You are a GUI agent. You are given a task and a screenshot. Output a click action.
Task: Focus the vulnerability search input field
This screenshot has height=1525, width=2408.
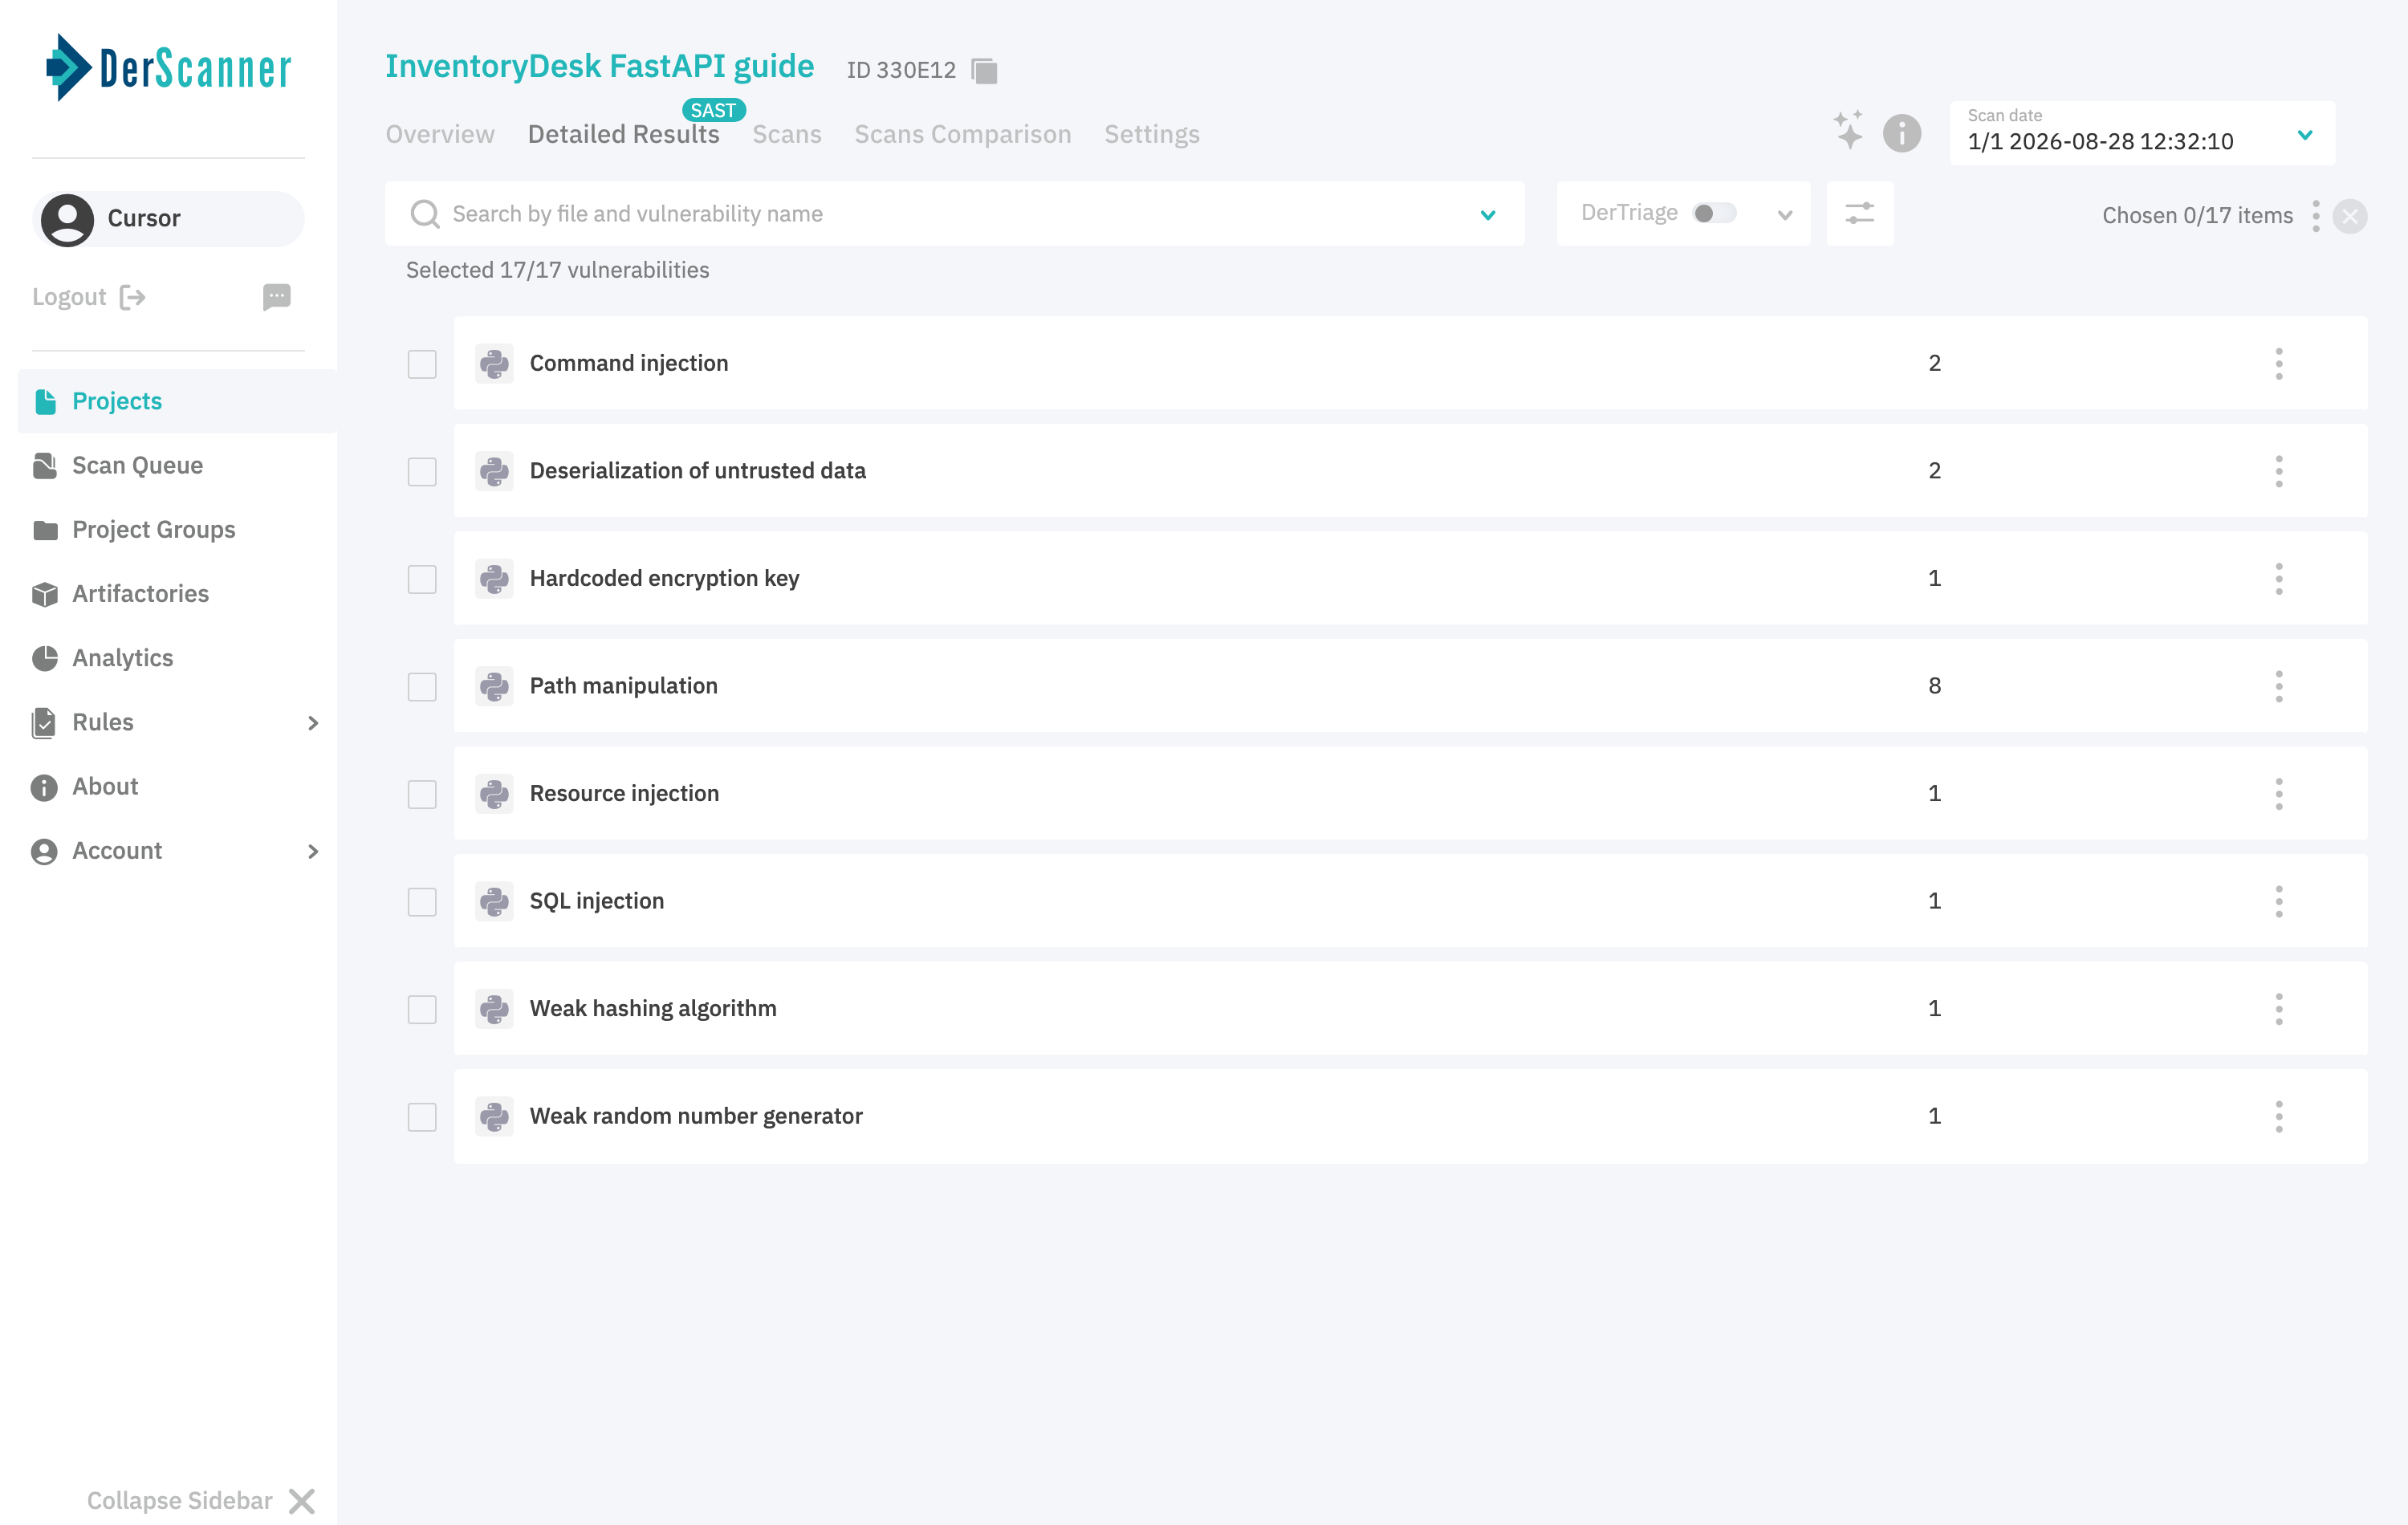coord(955,213)
